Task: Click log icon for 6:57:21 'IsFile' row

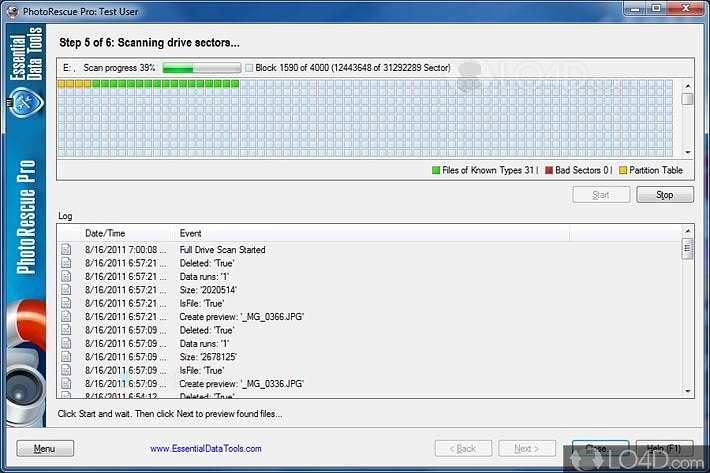Action: (66, 303)
